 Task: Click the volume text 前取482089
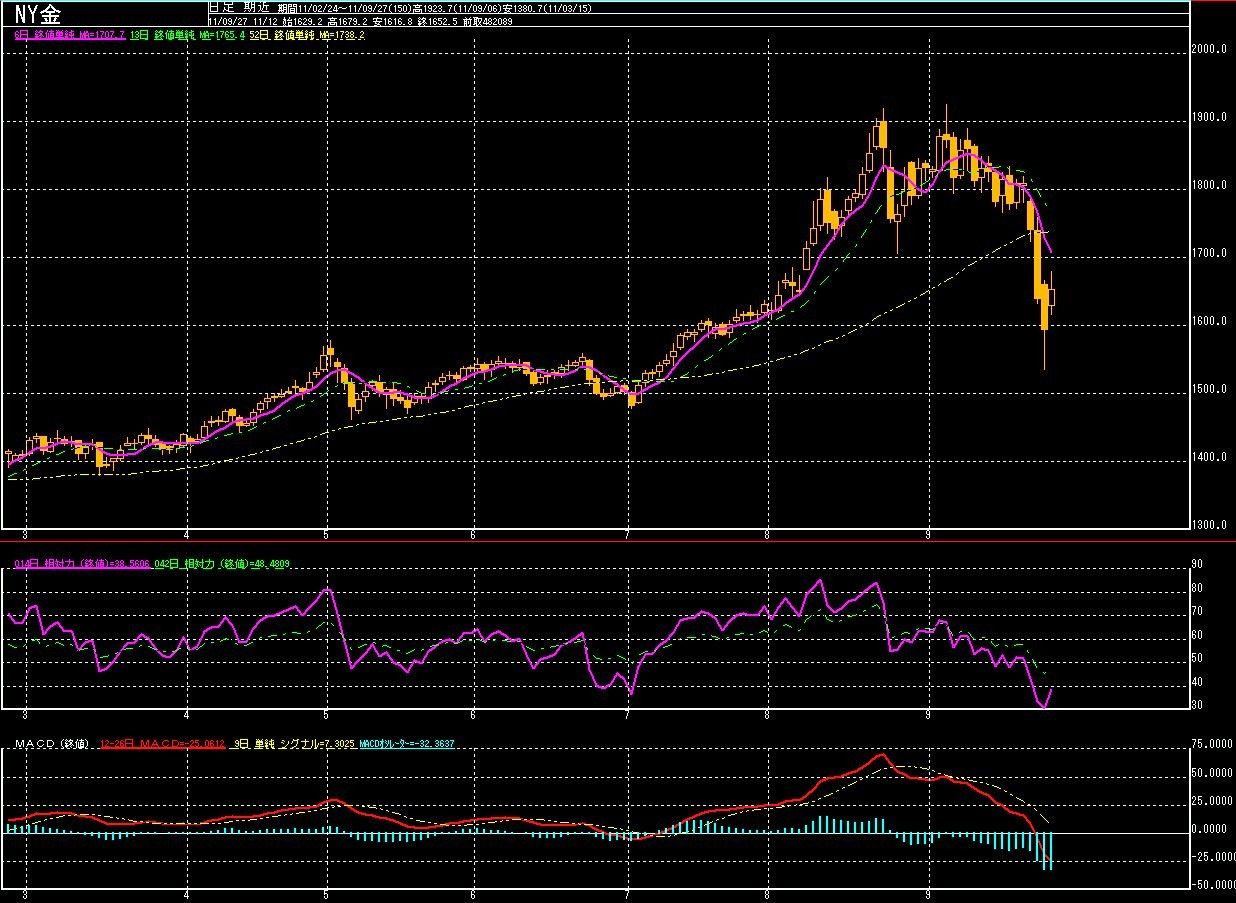(486, 22)
